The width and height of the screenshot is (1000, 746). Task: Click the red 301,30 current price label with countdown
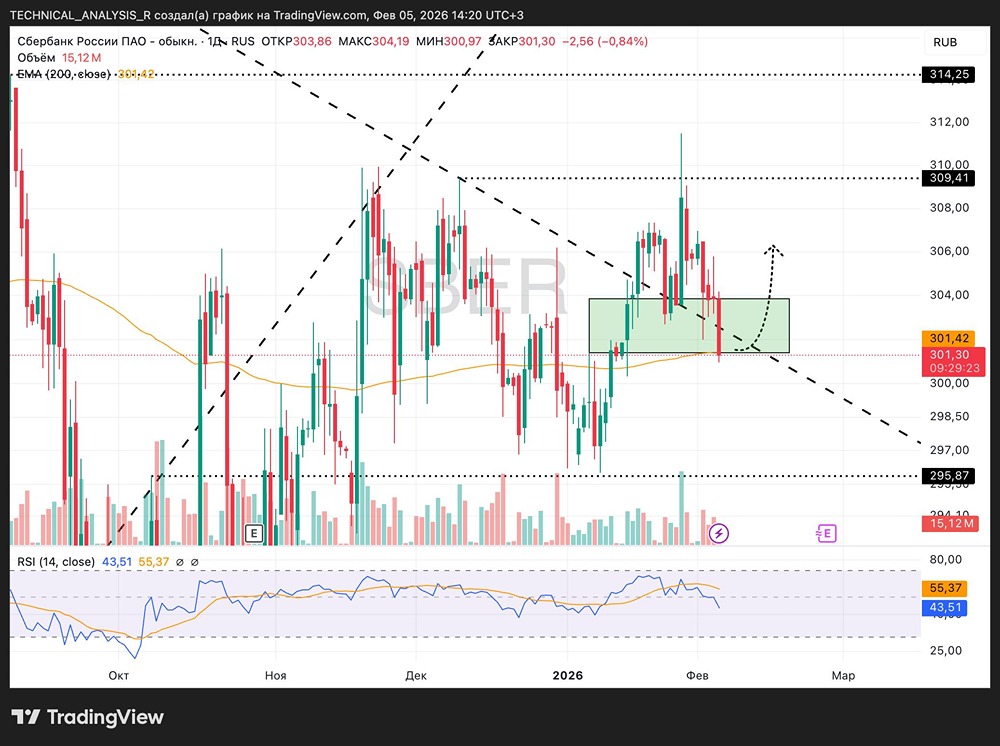coord(953,362)
